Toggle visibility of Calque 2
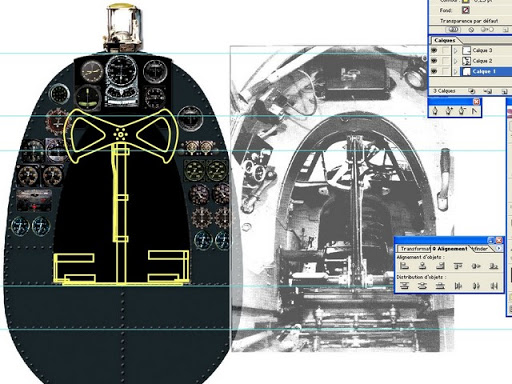 pos(434,61)
